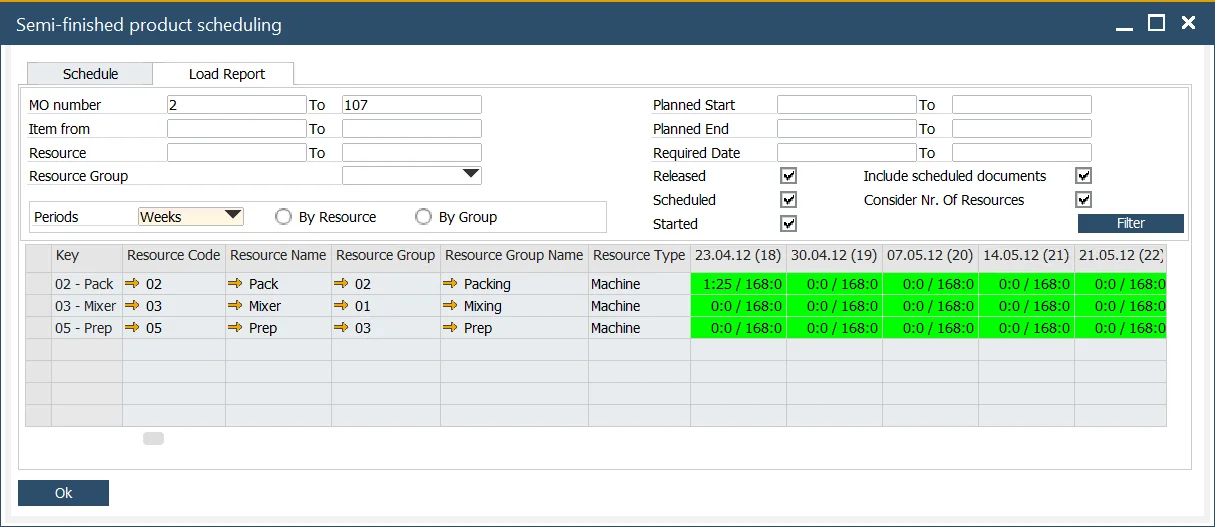Expand the Resource Group dropdown
This screenshot has height=527, width=1215.
[x=471, y=176]
